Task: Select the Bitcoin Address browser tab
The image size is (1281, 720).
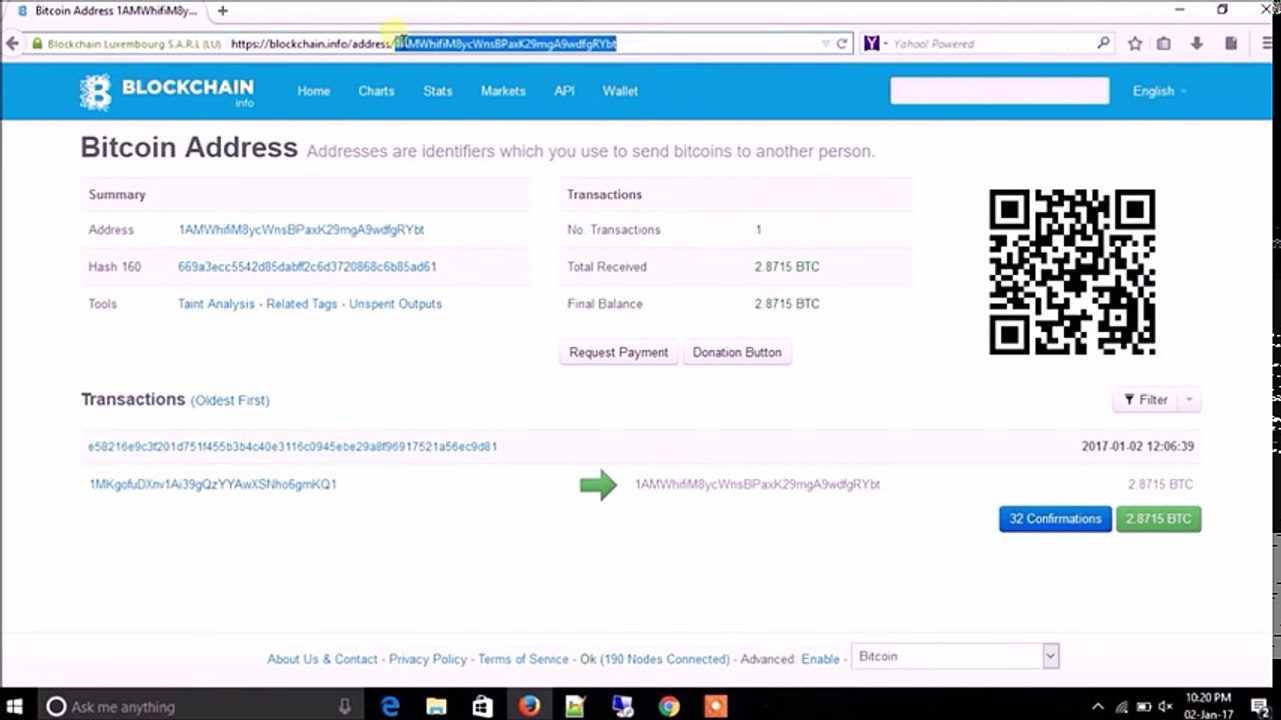Action: point(108,11)
